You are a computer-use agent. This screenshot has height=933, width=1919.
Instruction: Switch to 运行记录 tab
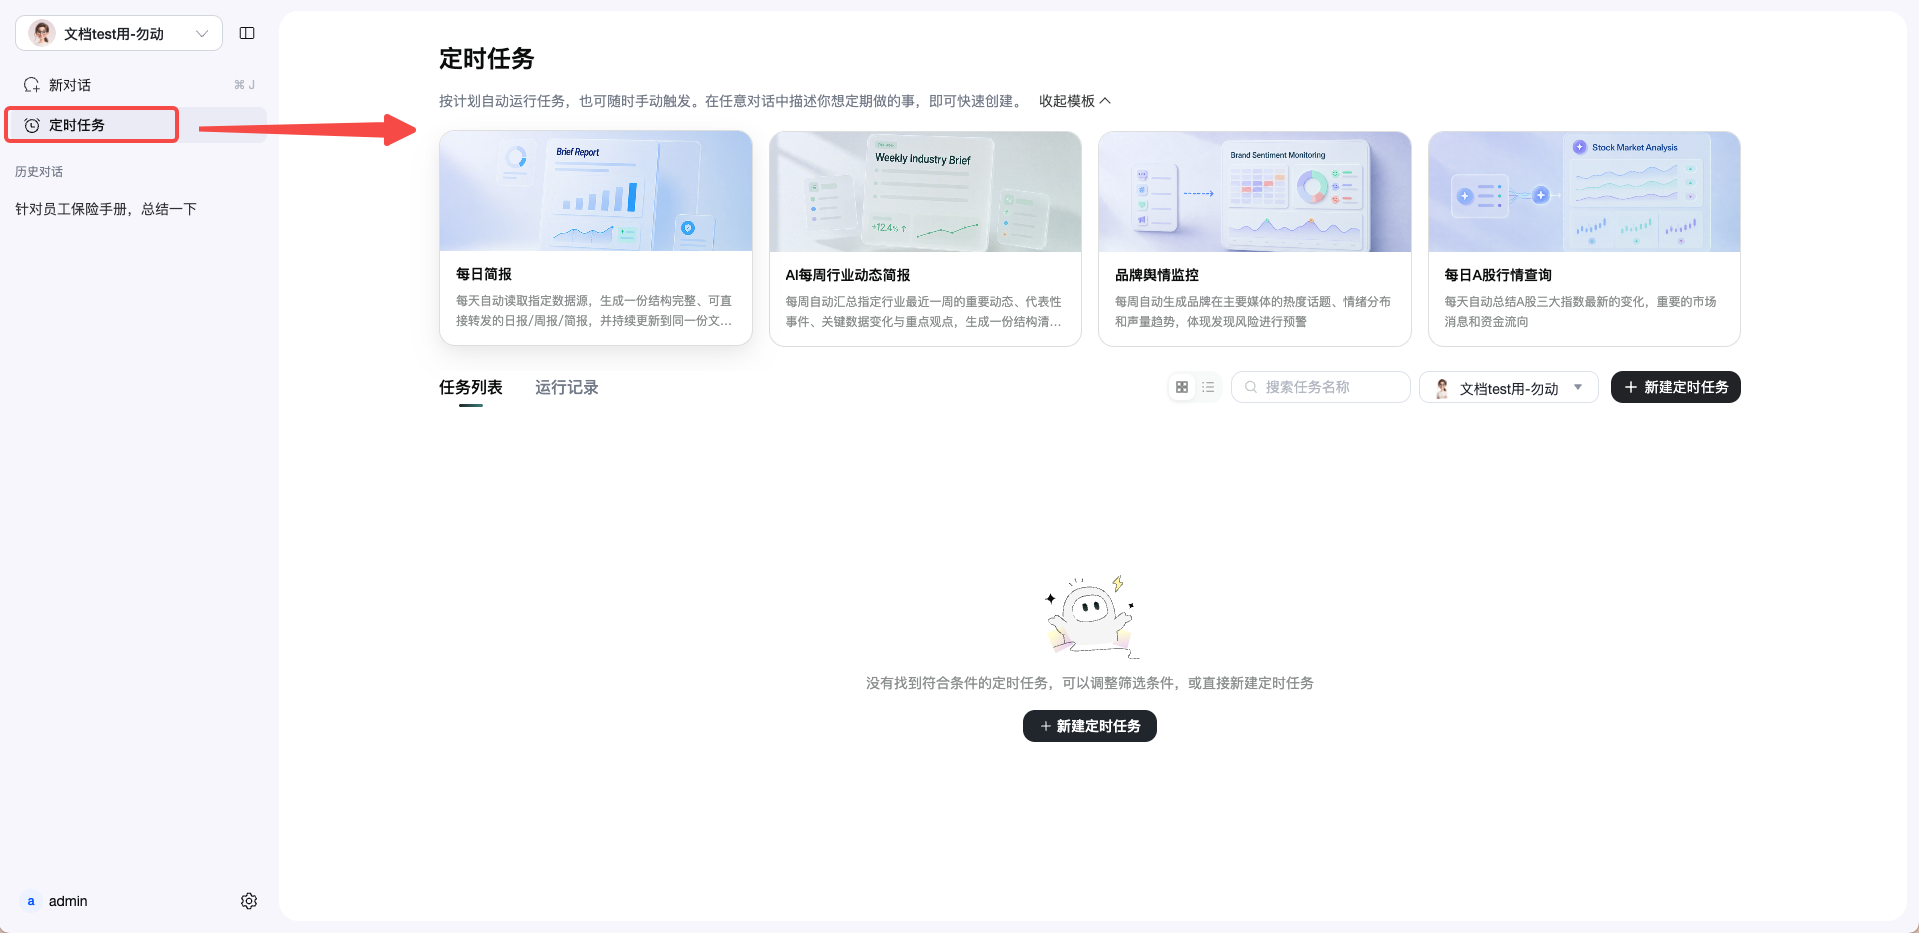[x=566, y=387]
